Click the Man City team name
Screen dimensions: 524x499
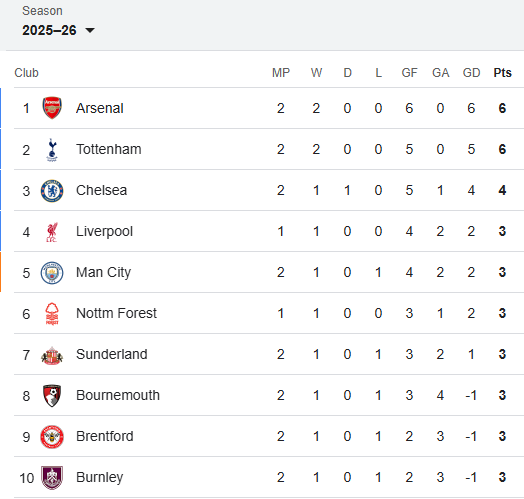tap(103, 272)
